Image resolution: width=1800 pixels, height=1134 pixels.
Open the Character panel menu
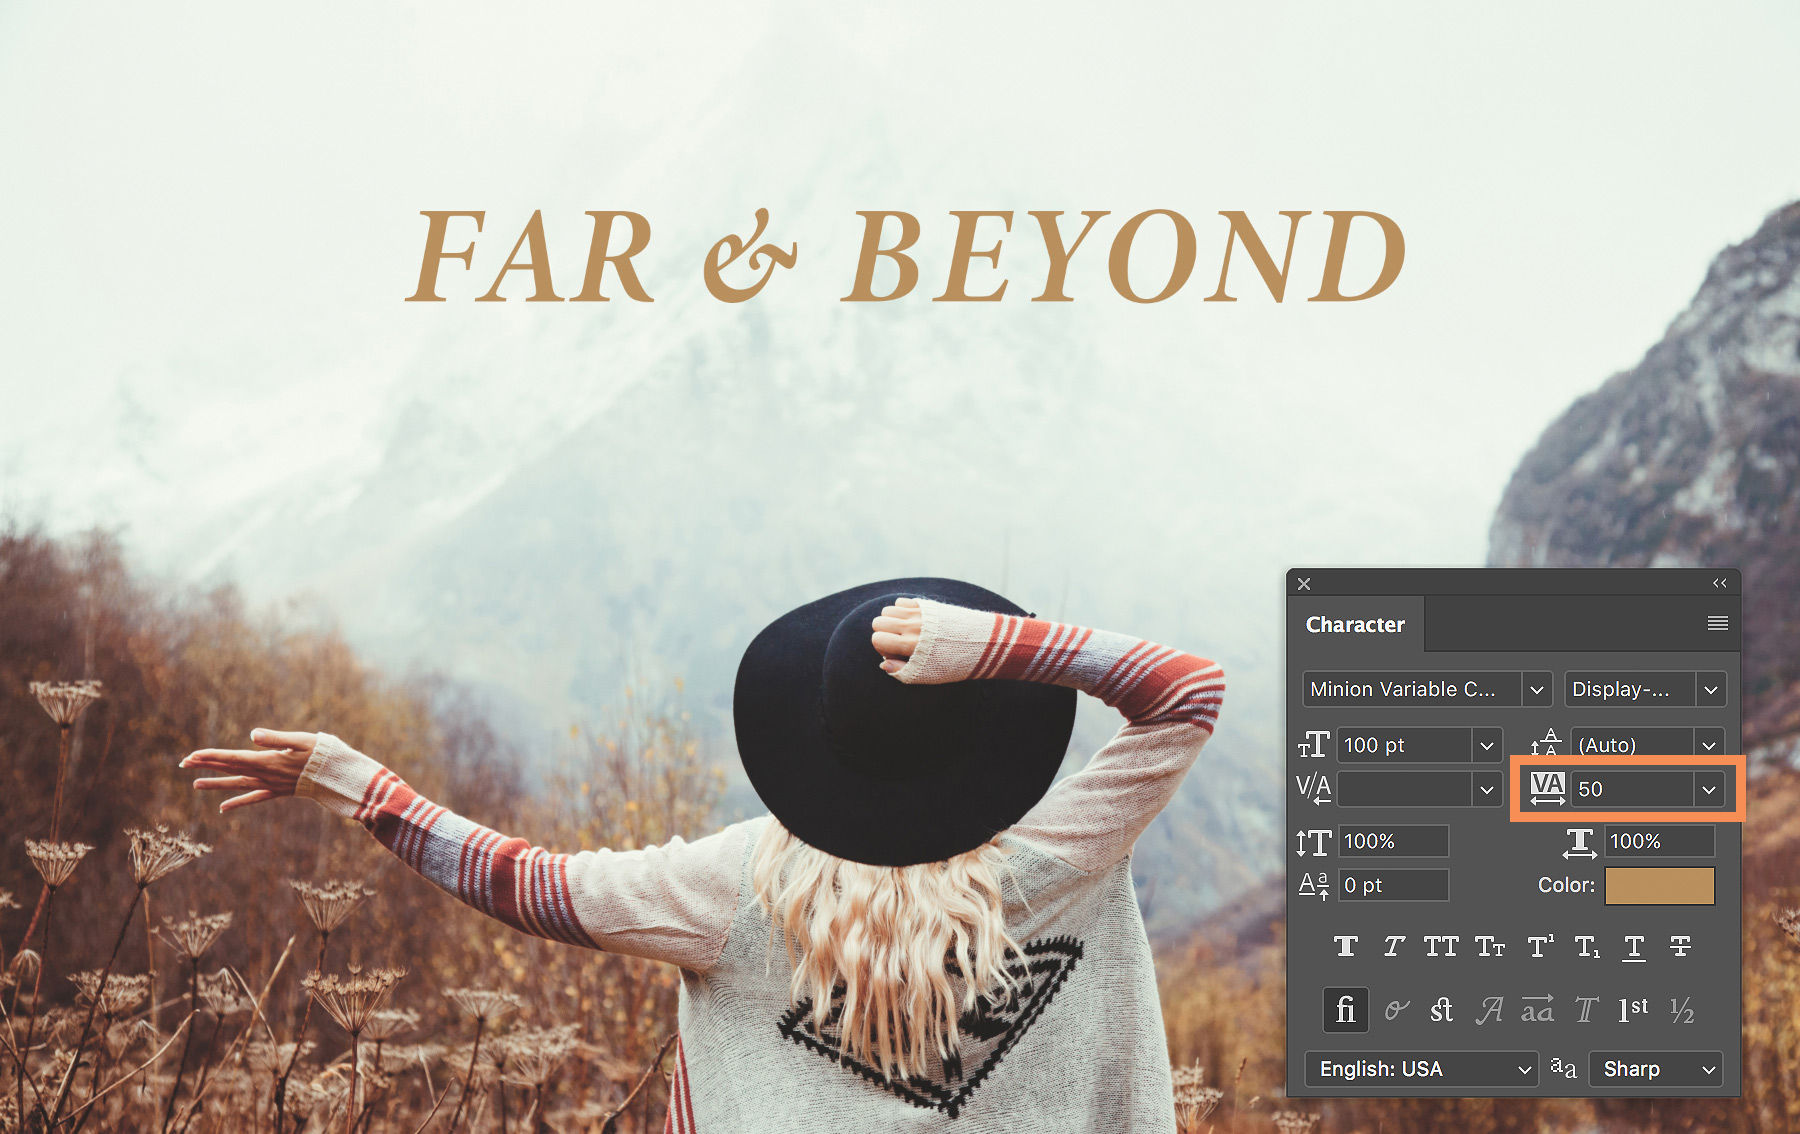click(x=1718, y=623)
